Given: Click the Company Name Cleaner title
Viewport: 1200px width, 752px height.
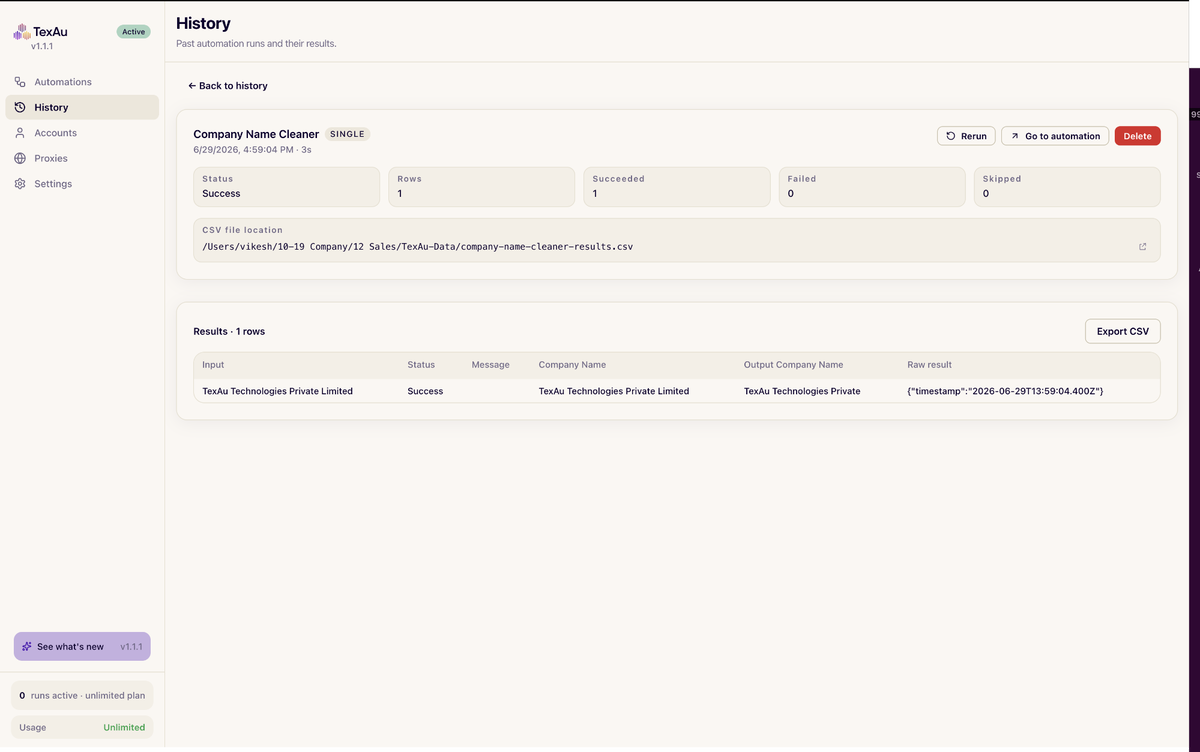Looking at the screenshot, I should [256, 134].
